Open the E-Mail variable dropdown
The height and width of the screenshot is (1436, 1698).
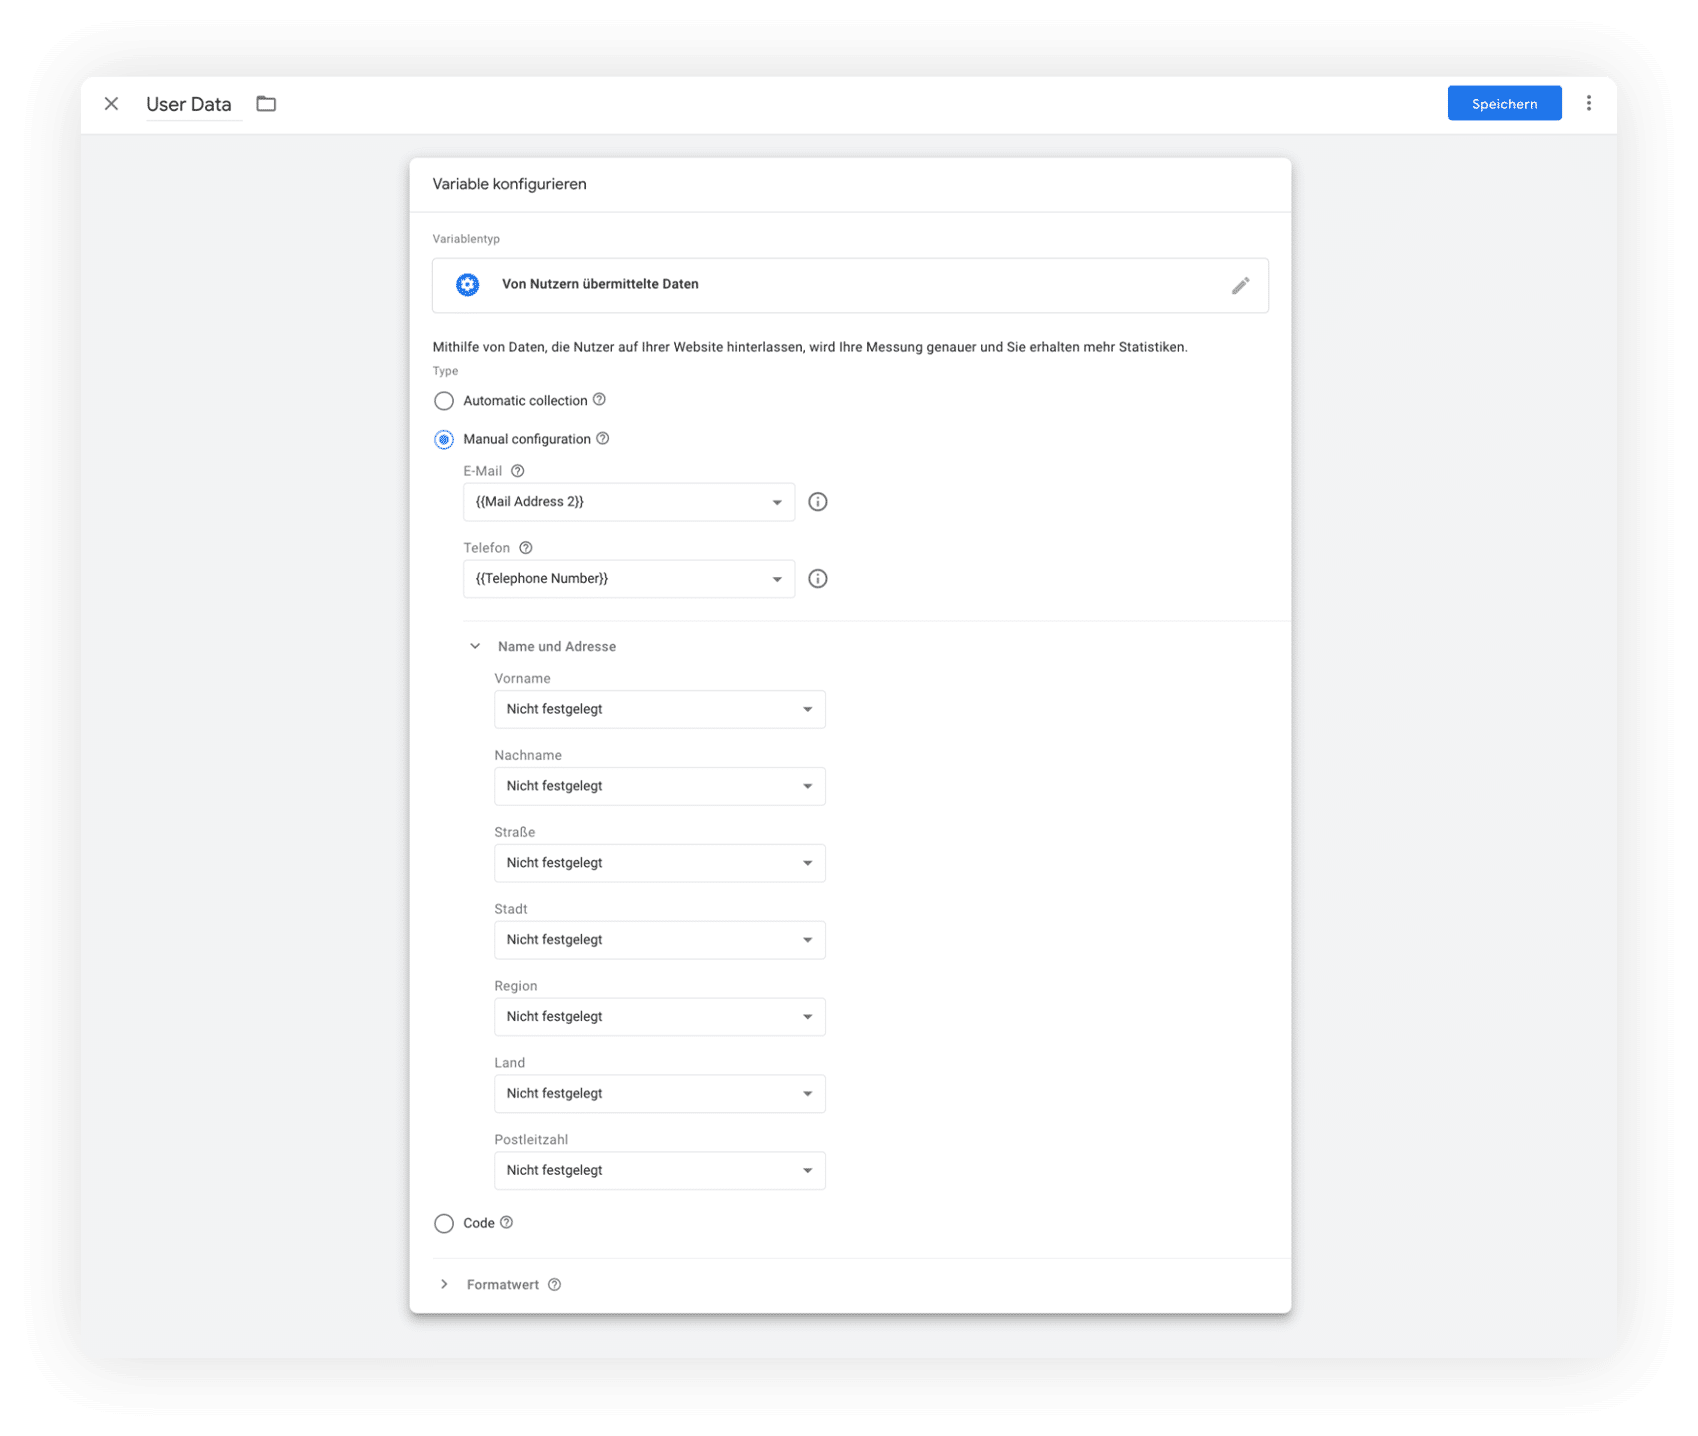pos(628,502)
